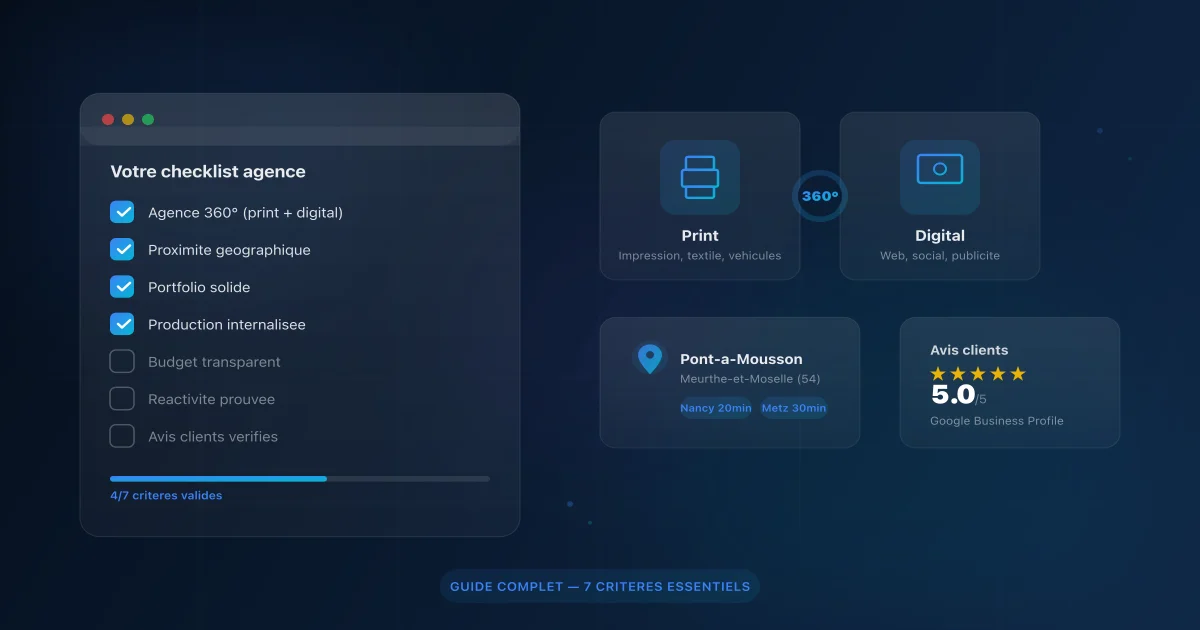Click the 360° circular badge
The width and height of the screenshot is (1200, 630).
[820, 196]
